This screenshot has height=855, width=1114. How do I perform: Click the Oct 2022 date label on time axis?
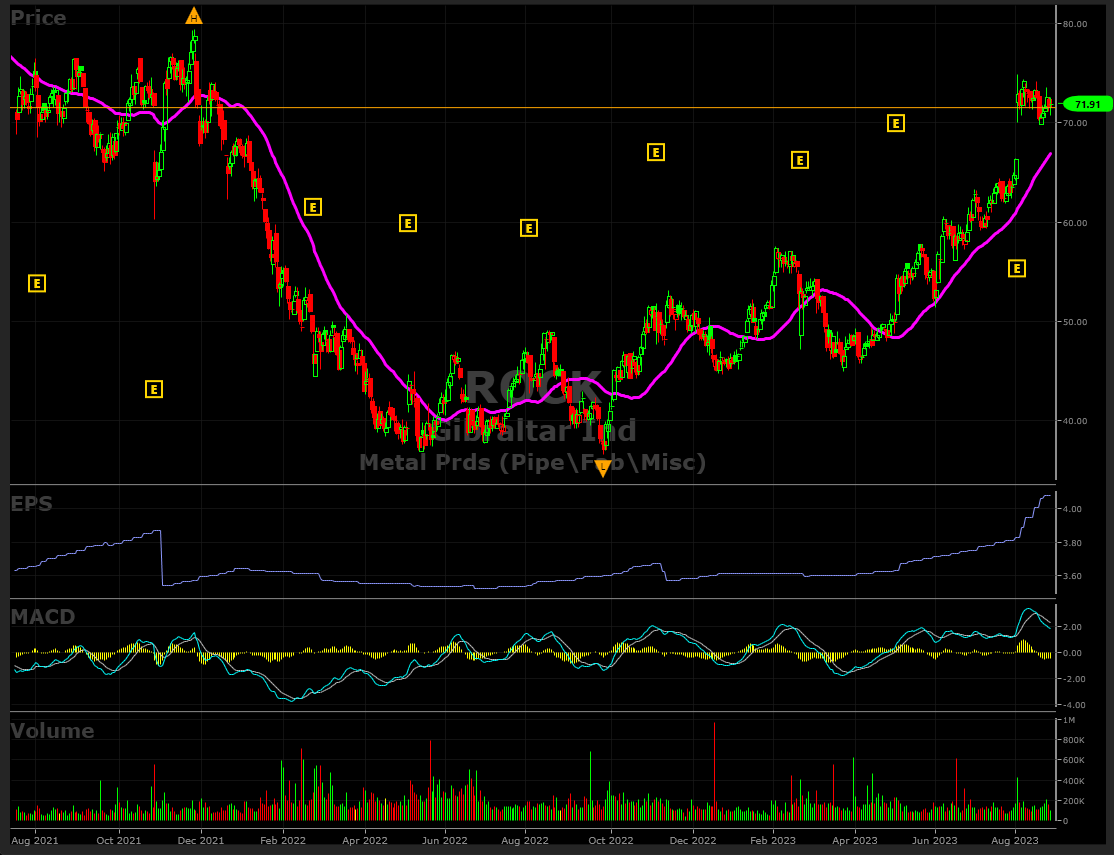pos(609,841)
